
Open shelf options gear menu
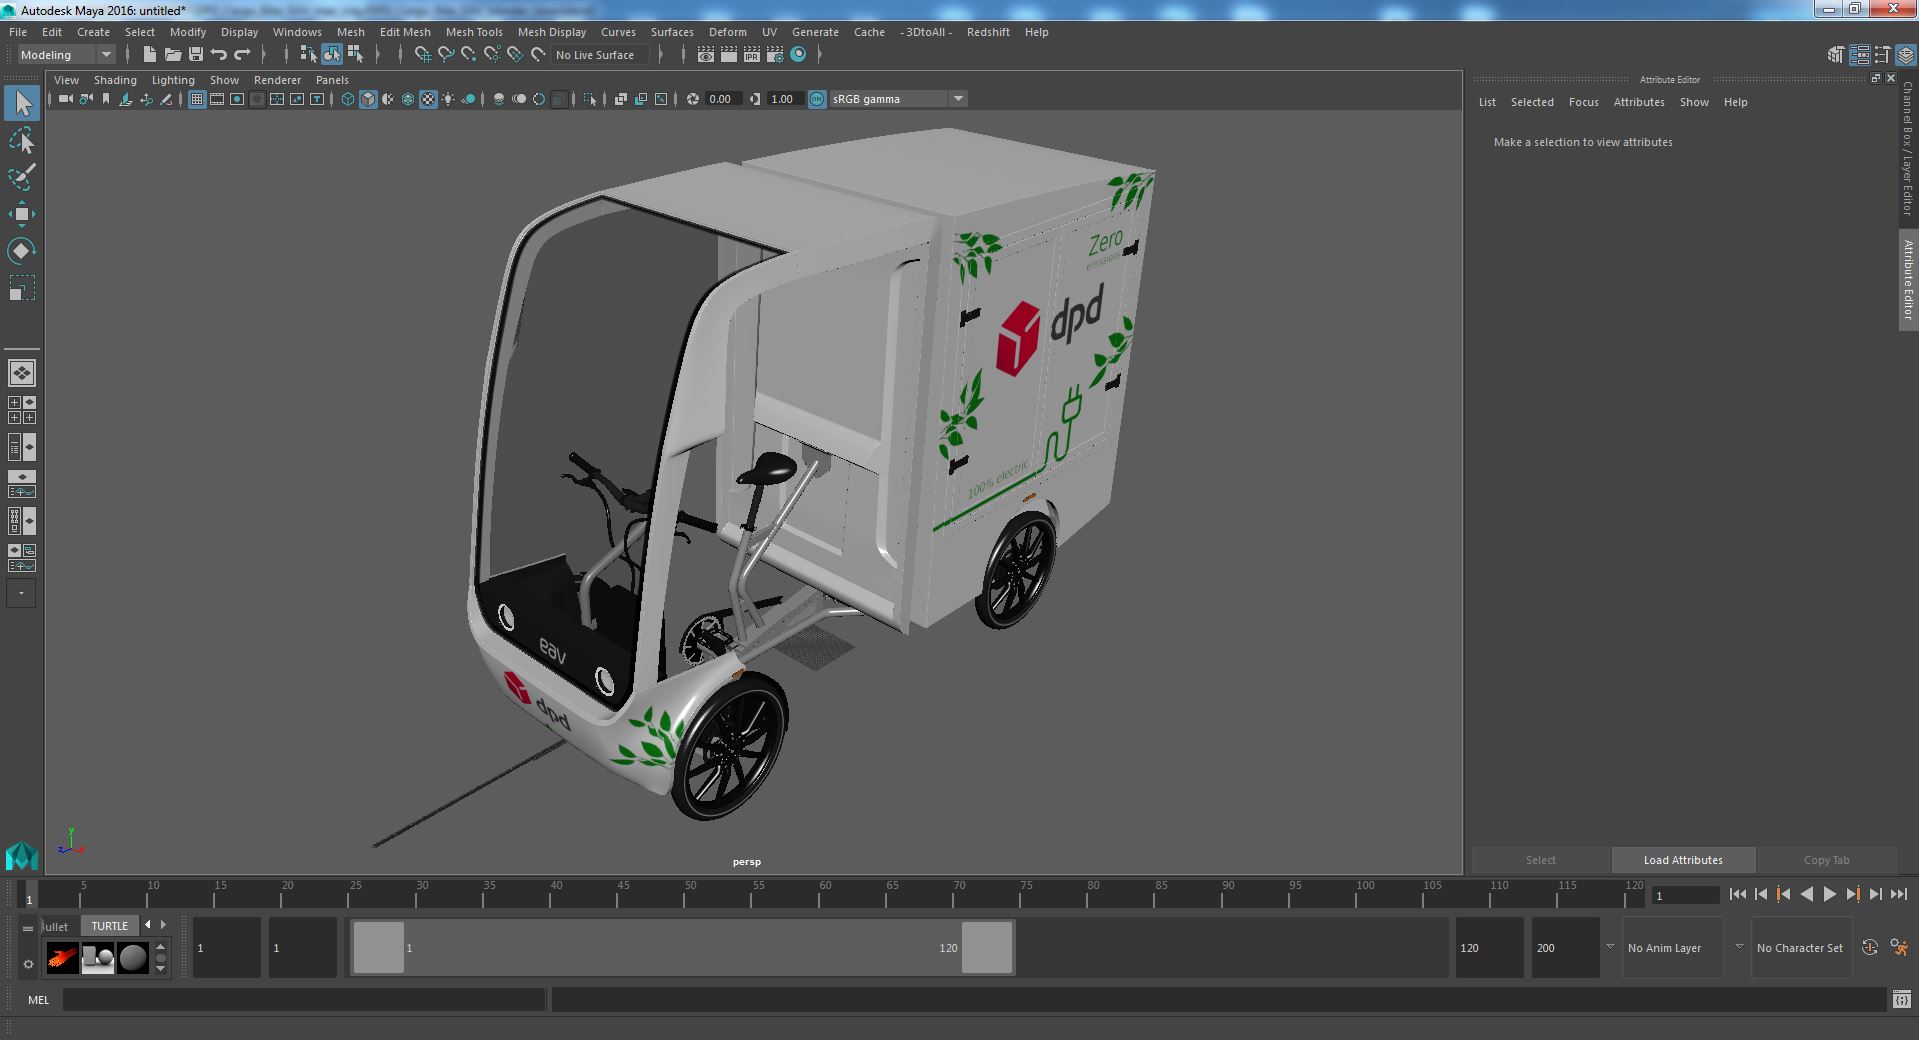pos(28,964)
